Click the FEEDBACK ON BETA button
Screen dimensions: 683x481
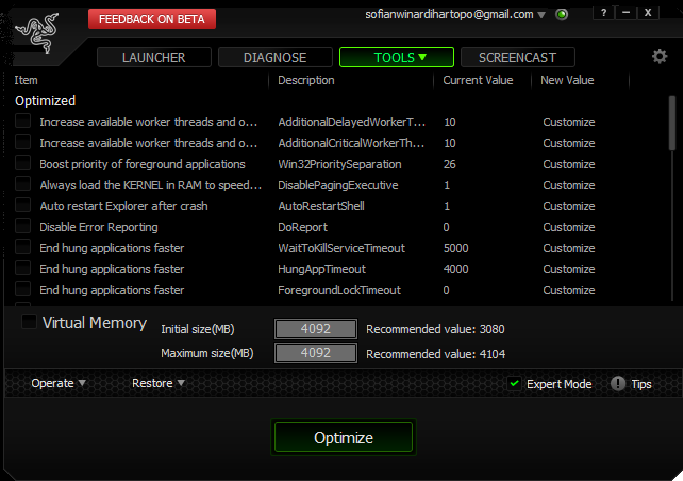(x=152, y=19)
